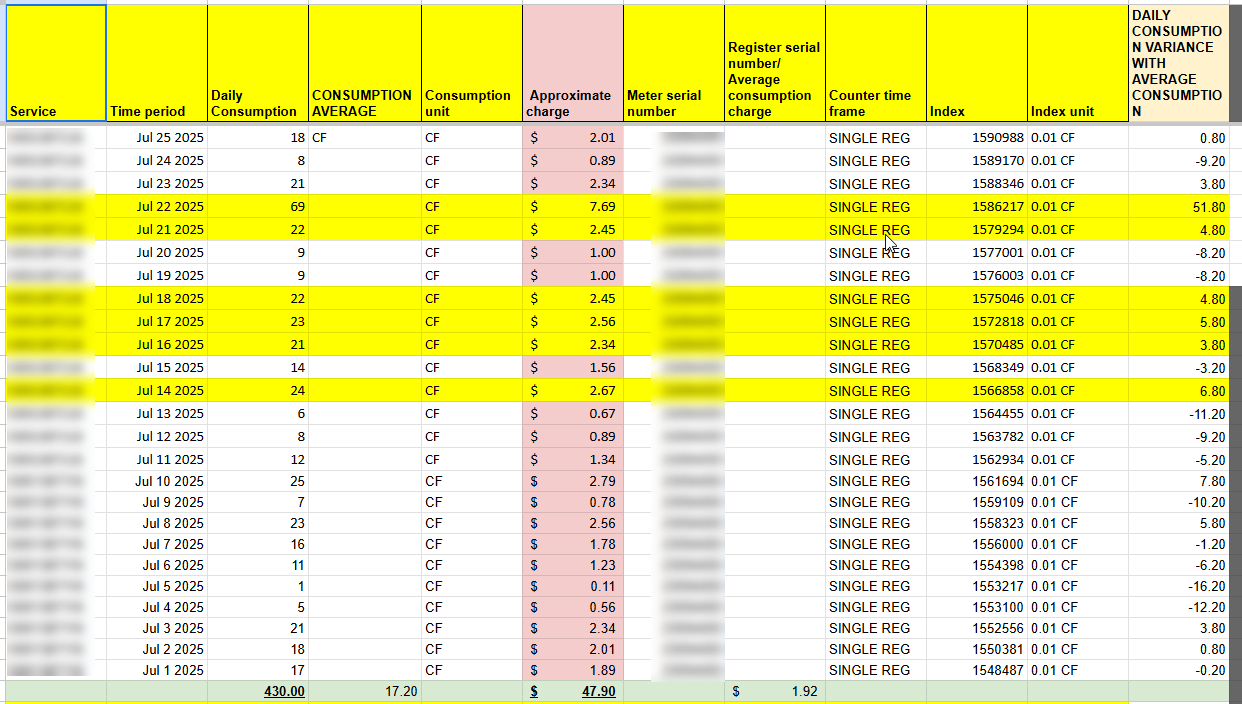Select index value 1577001
This screenshot has width=1242, height=704.
[977, 253]
